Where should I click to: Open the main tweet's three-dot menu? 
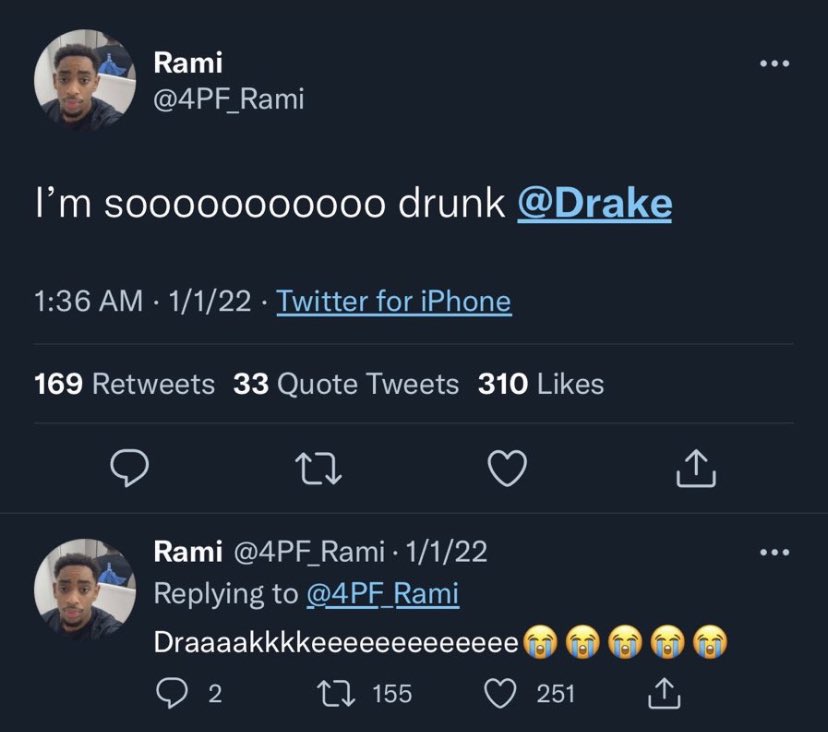tap(774, 63)
